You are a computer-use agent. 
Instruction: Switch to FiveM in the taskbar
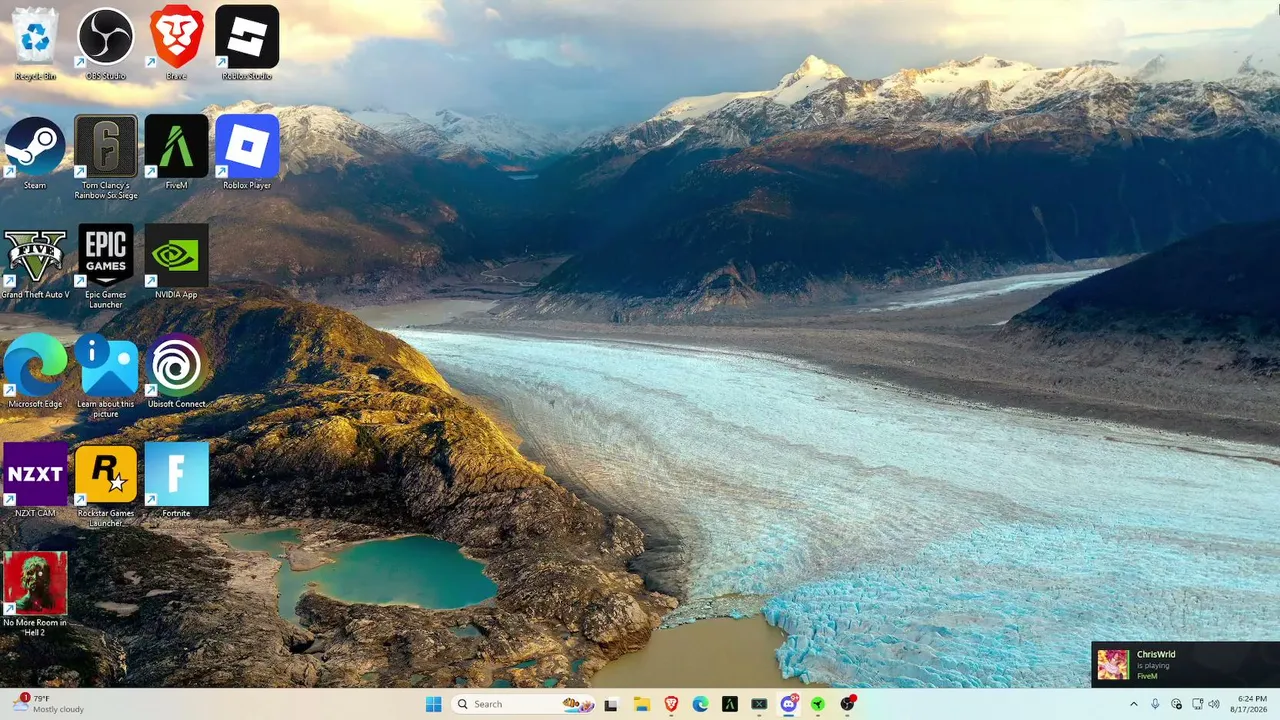click(730, 704)
